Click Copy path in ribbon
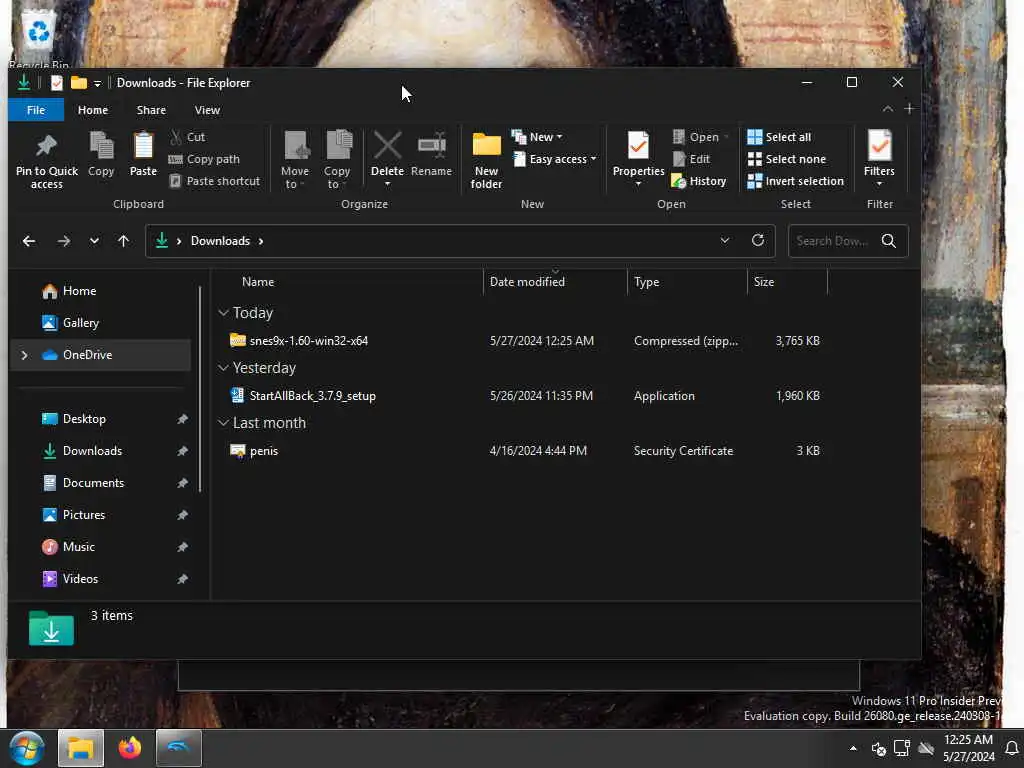This screenshot has height=768, width=1024. pyautogui.click(x=204, y=159)
